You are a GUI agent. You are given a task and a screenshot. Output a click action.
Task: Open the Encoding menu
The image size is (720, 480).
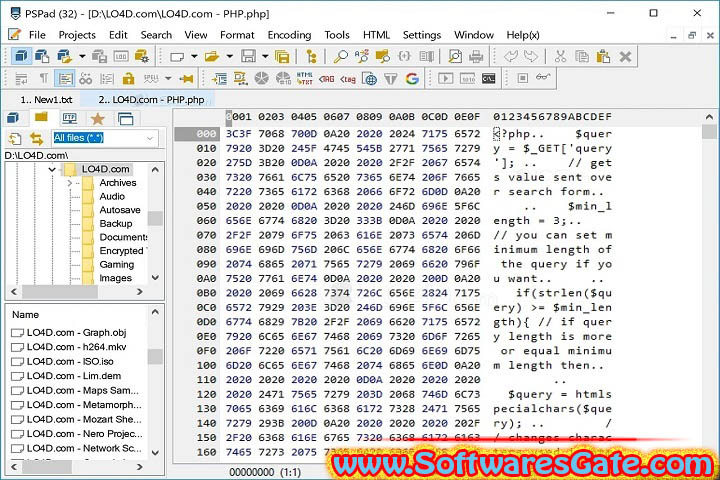(289, 35)
